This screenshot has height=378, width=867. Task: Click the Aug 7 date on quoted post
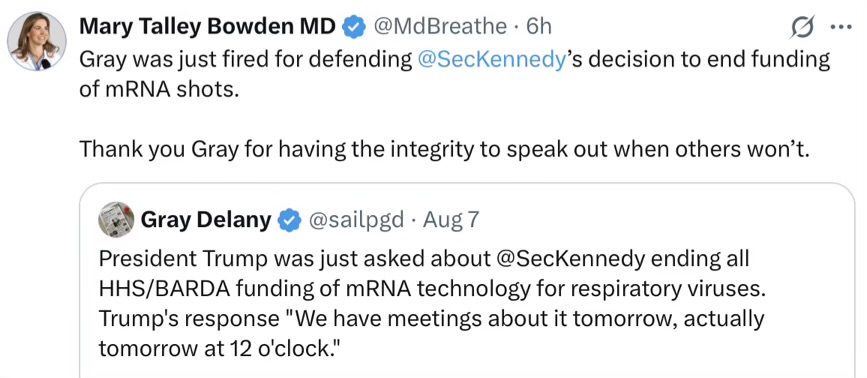tap(451, 220)
